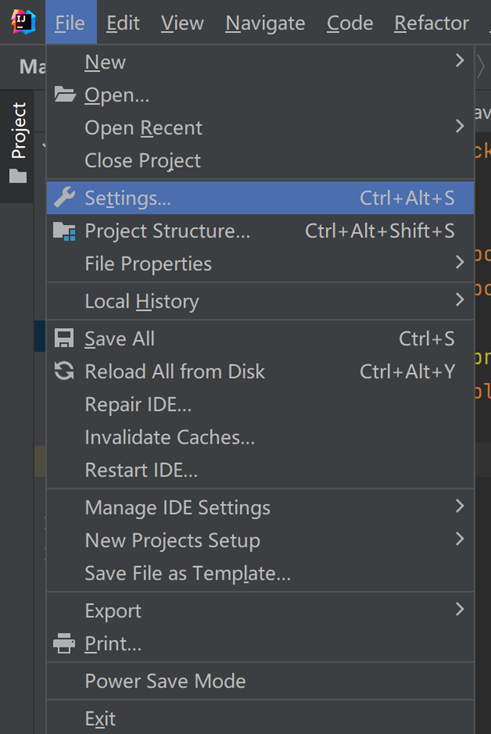Expand the Open Recent submenu arrow
Screen dimensions: 491x734
pos(460,126)
